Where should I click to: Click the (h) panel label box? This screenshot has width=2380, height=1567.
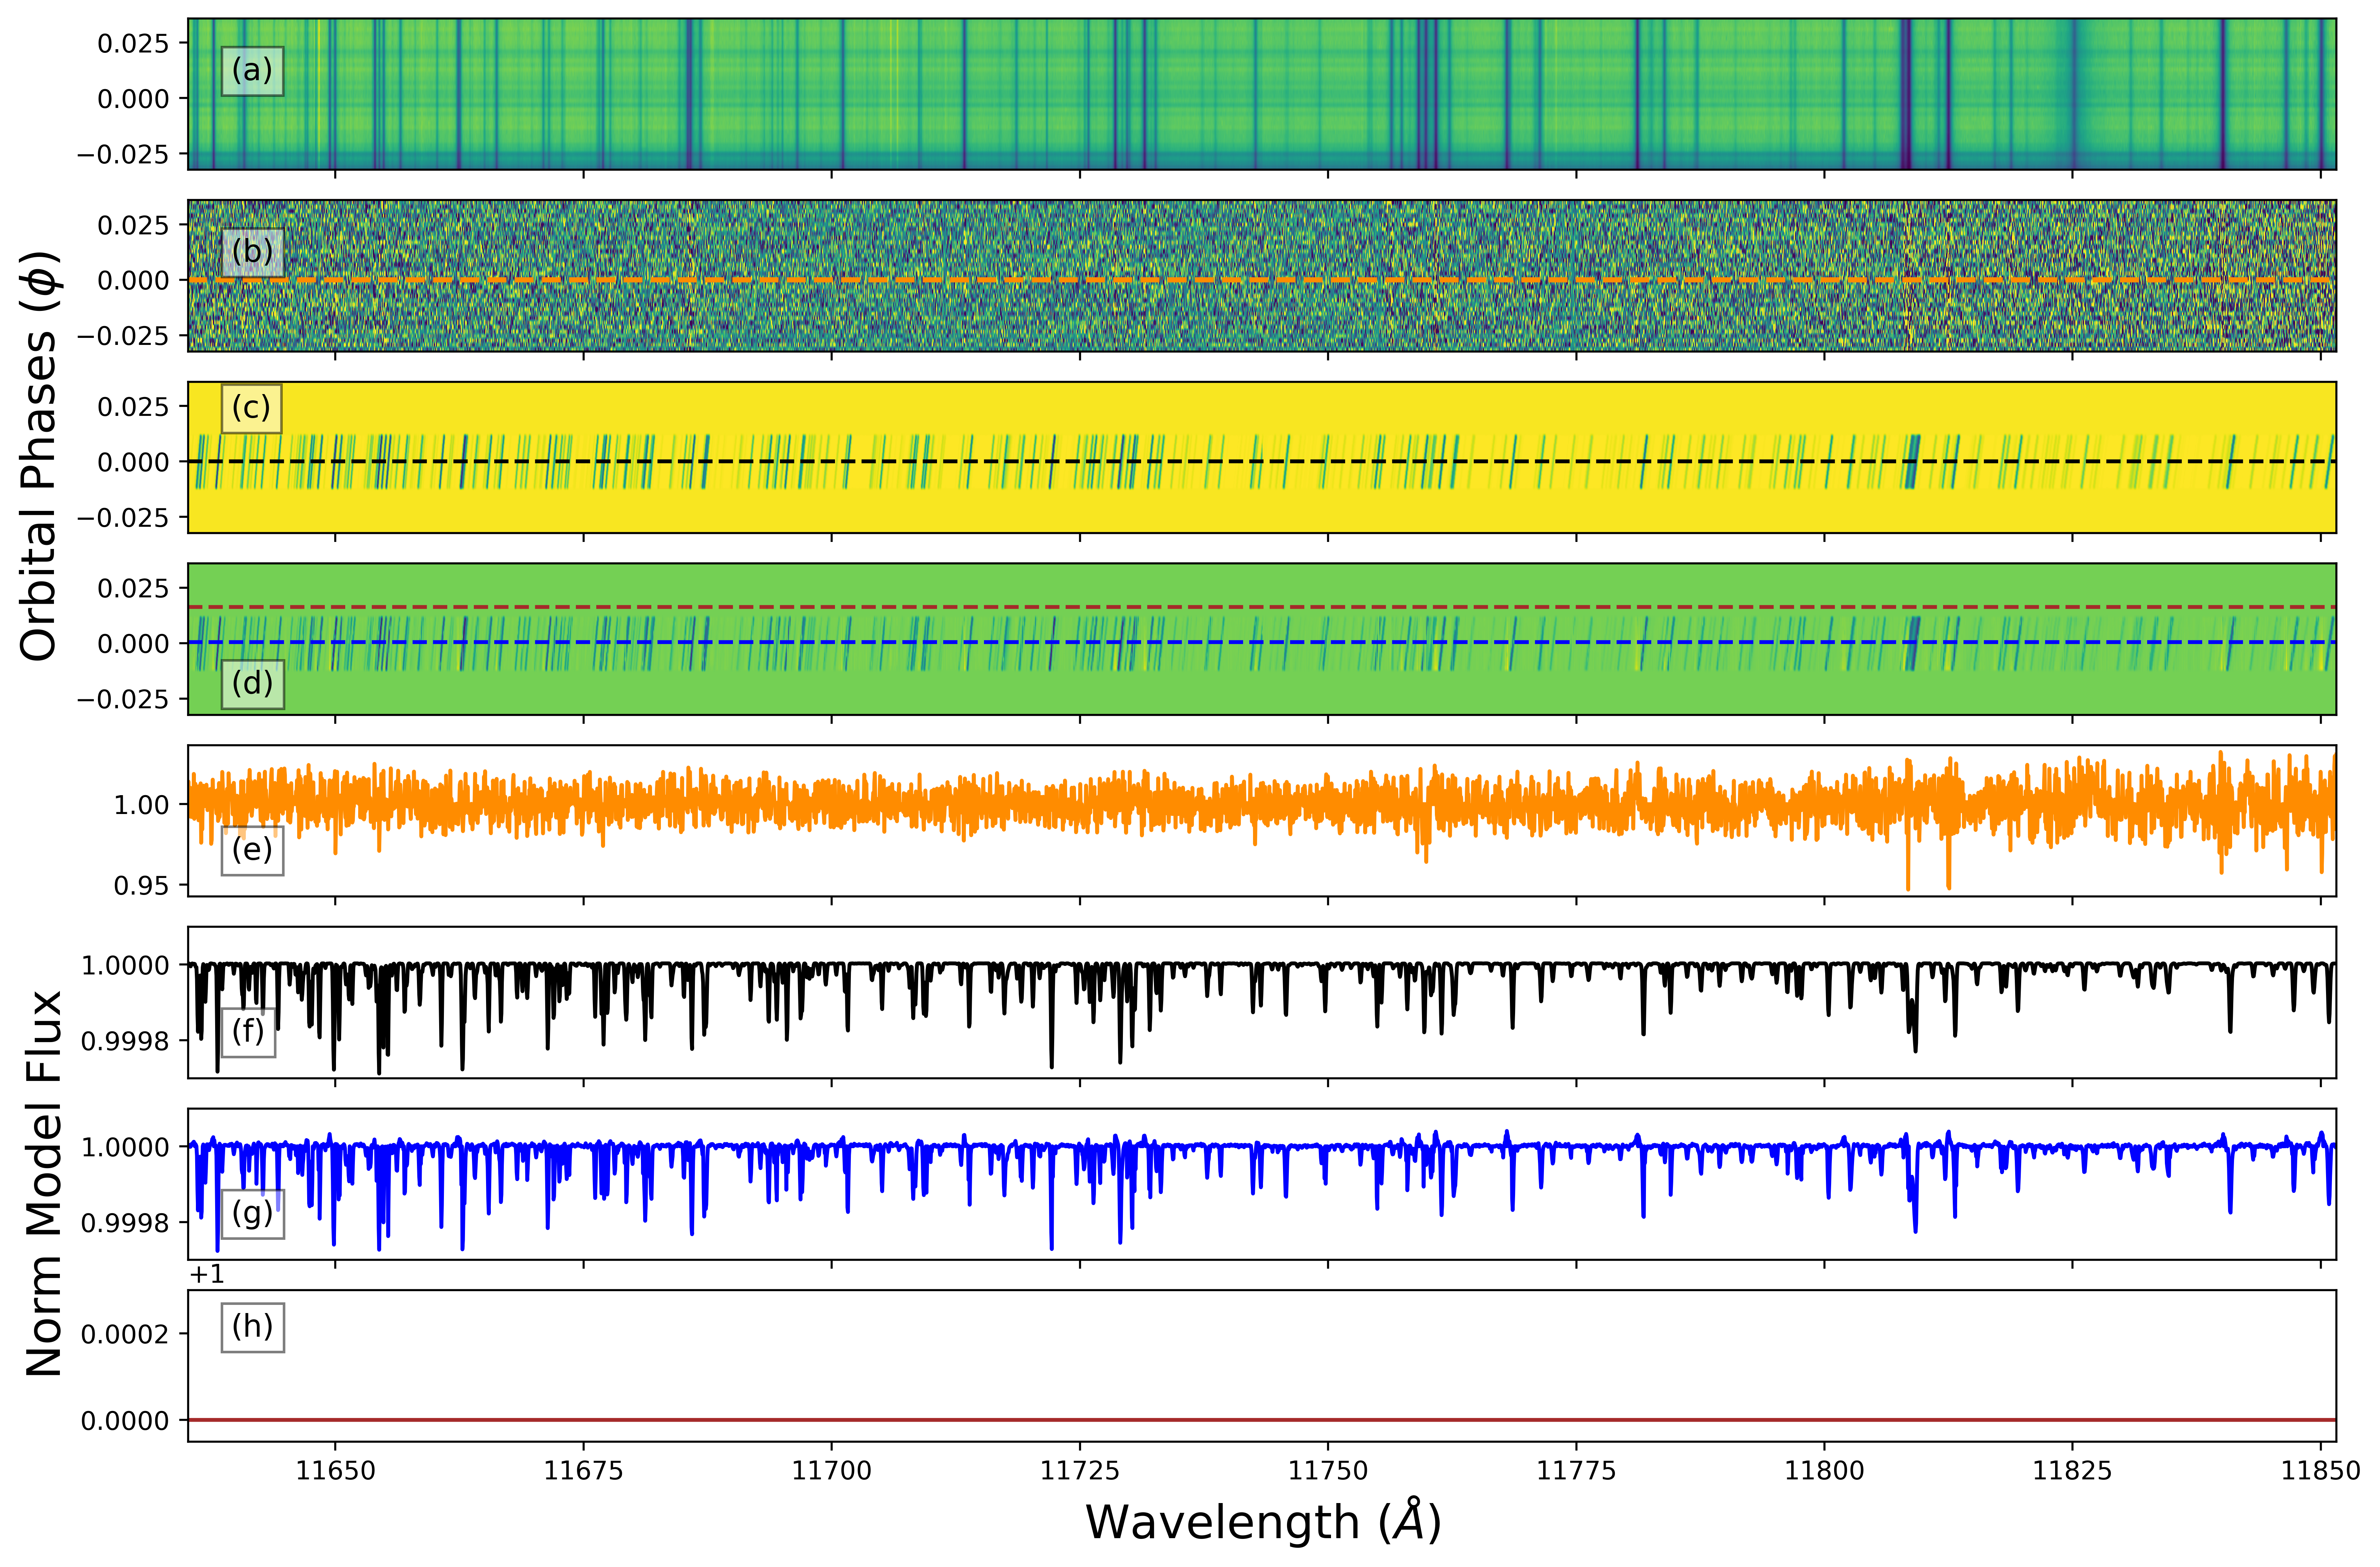tap(252, 1327)
